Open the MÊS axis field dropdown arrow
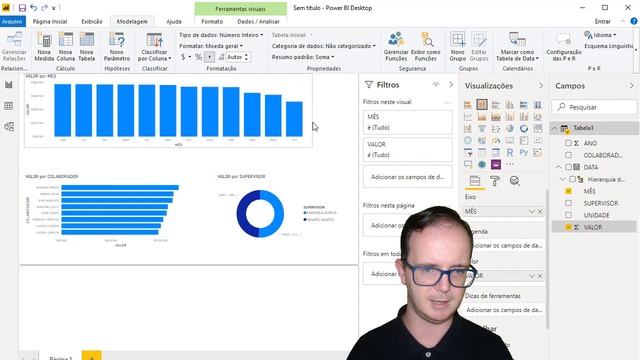The height and width of the screenshot is (360, 640). click(531, 211)
